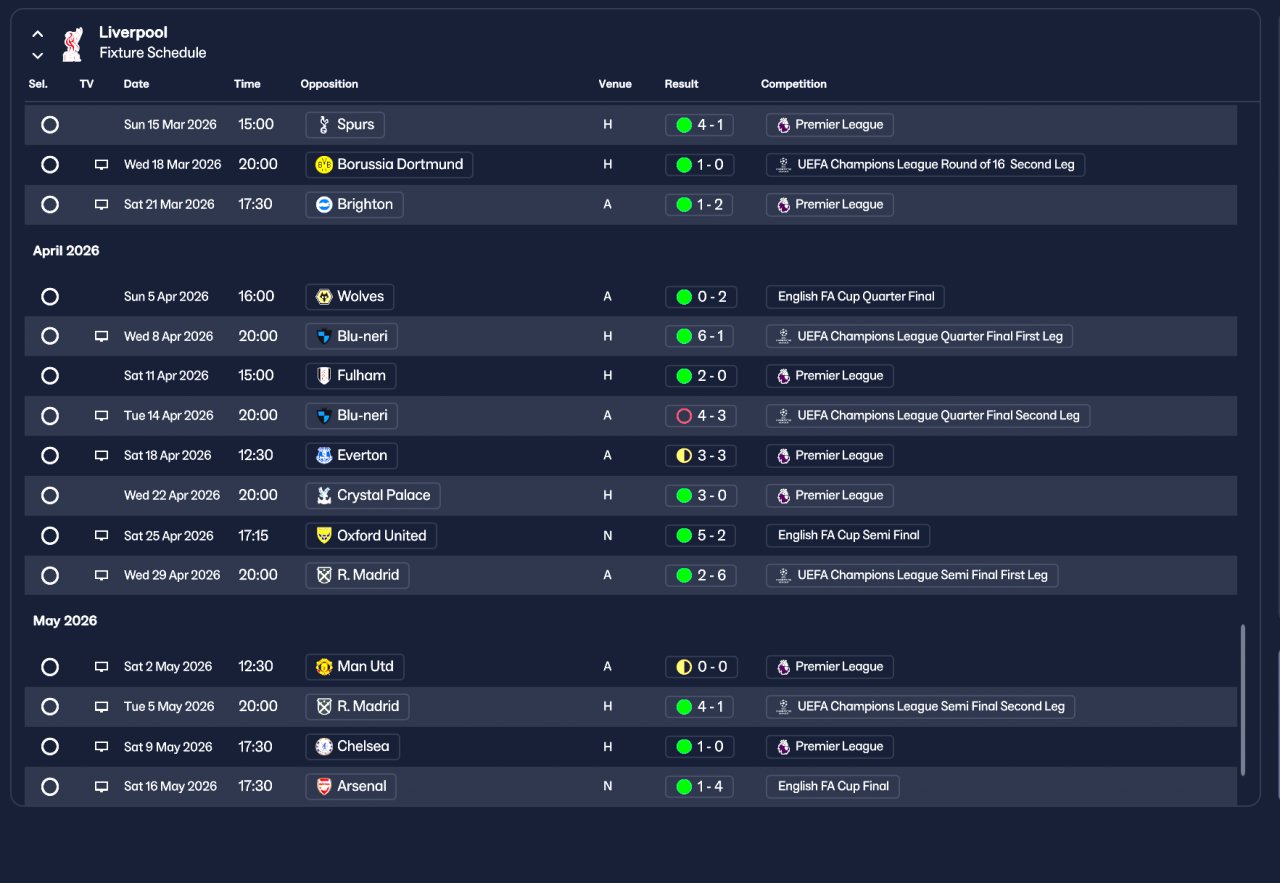Select the Wolves FA Cup fixture radio button
Screen dimensions: 1280x883
[50, 297]
